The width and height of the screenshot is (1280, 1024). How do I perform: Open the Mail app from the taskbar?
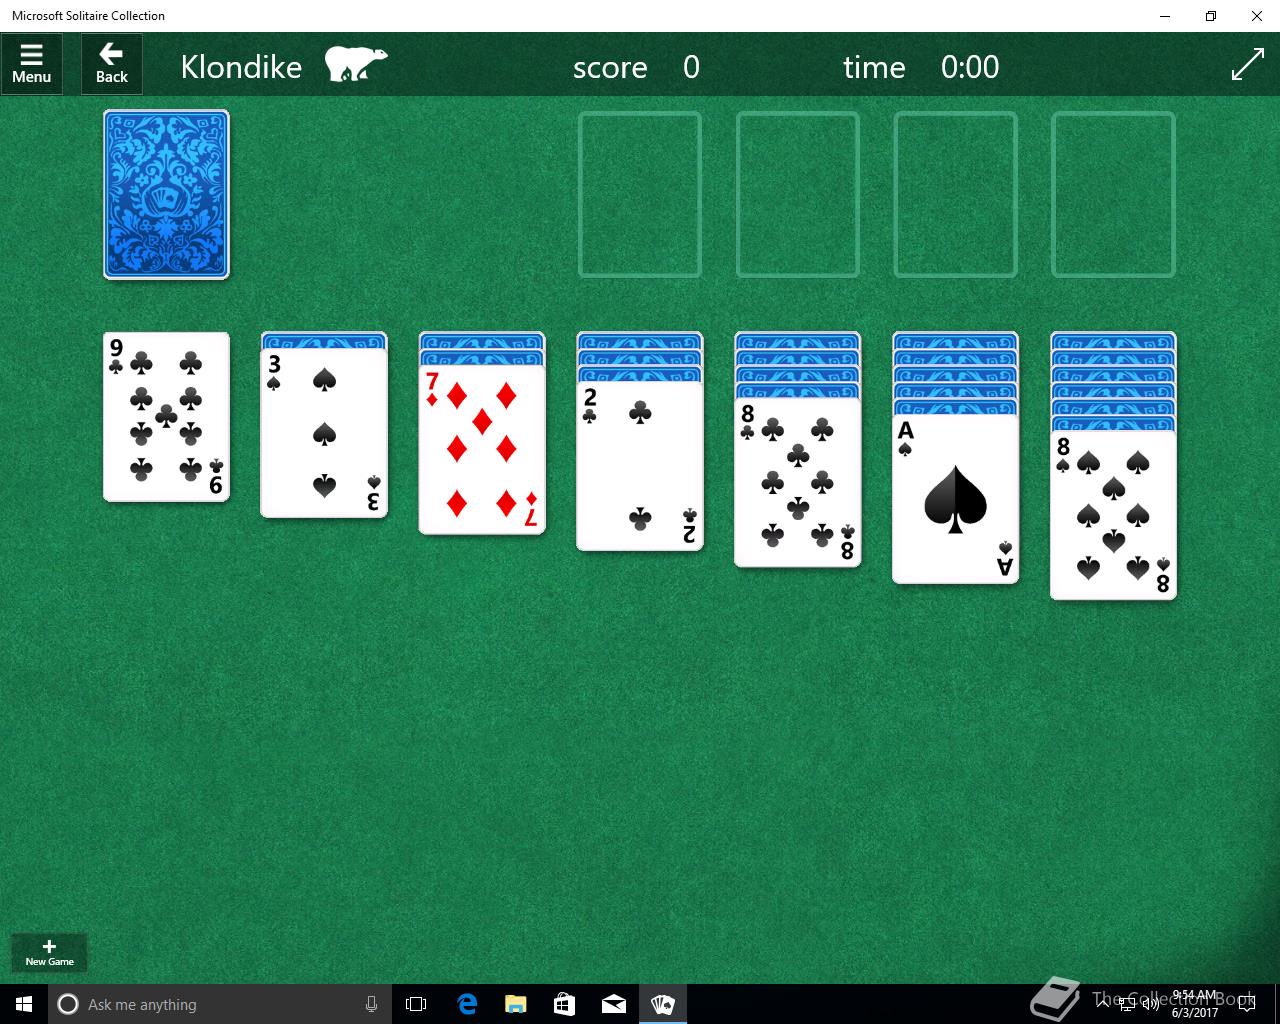(x=614, y=1004)
